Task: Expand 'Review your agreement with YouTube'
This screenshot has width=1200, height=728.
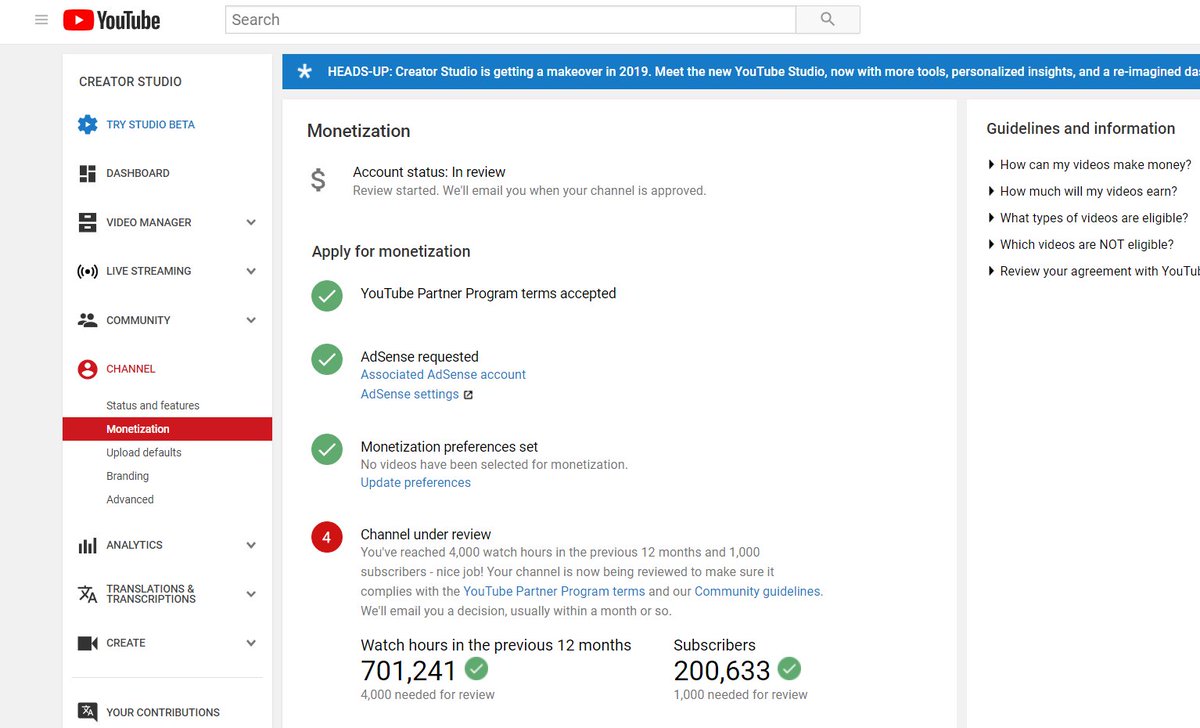Action: 1093,271
